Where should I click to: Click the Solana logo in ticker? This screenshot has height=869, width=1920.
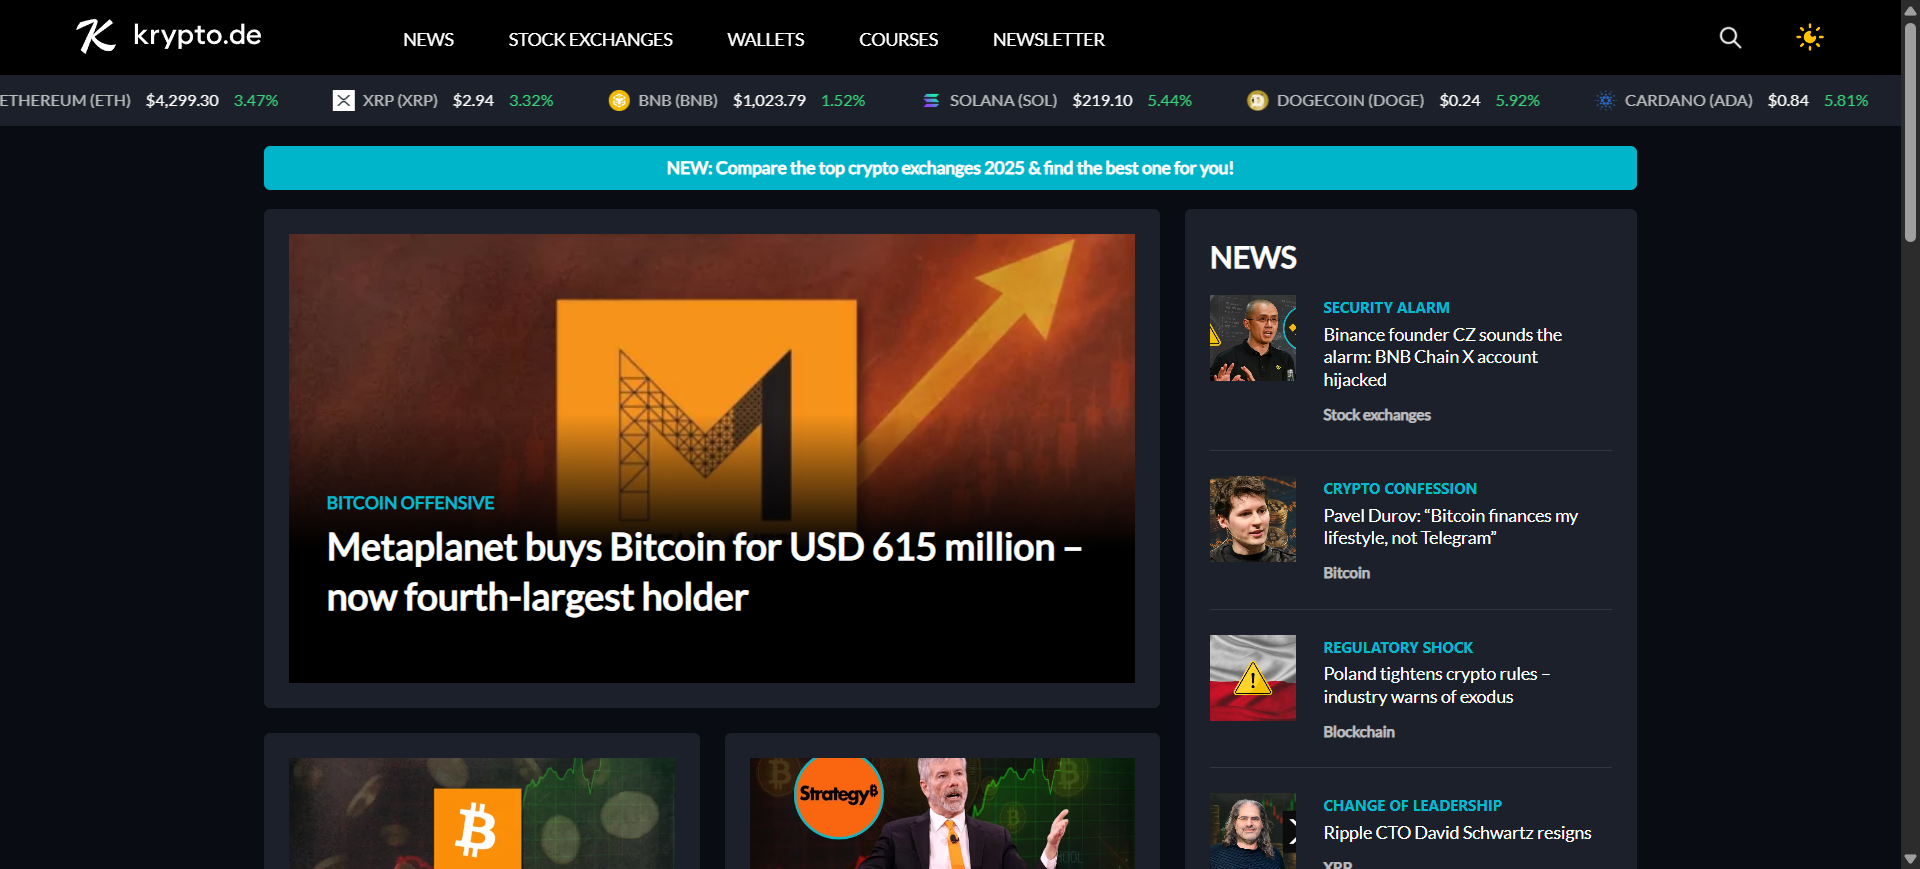coord(931,100)
